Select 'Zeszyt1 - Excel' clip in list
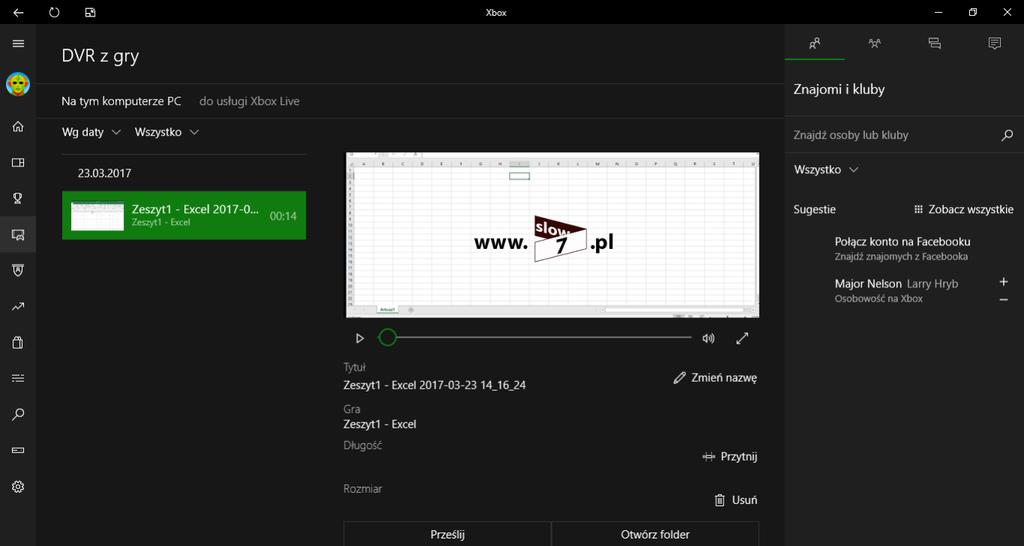Image resolution: width=1024 pixels, height=546 pixels. click(184, 216)
